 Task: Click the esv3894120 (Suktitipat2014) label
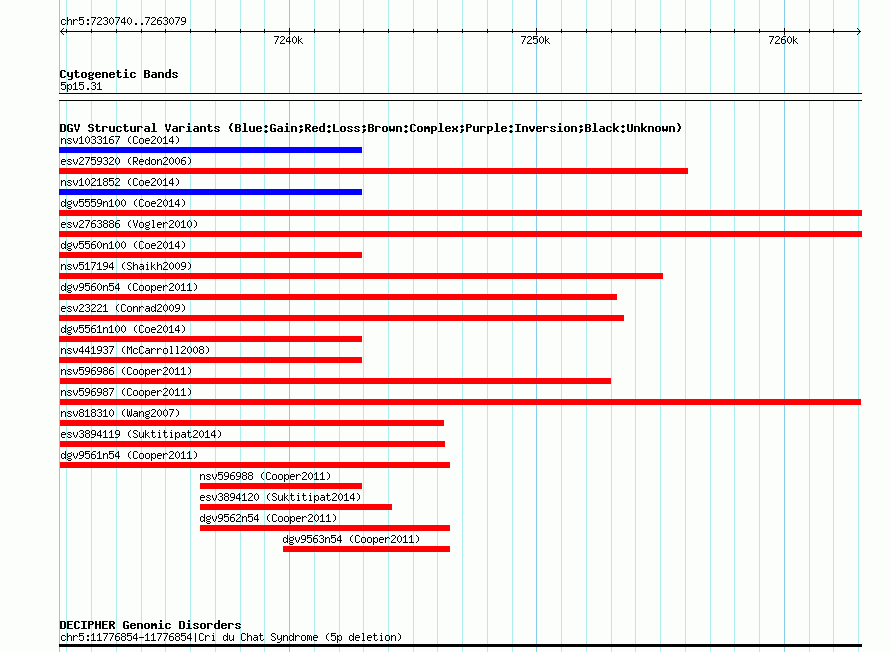(x=280, y=497)
